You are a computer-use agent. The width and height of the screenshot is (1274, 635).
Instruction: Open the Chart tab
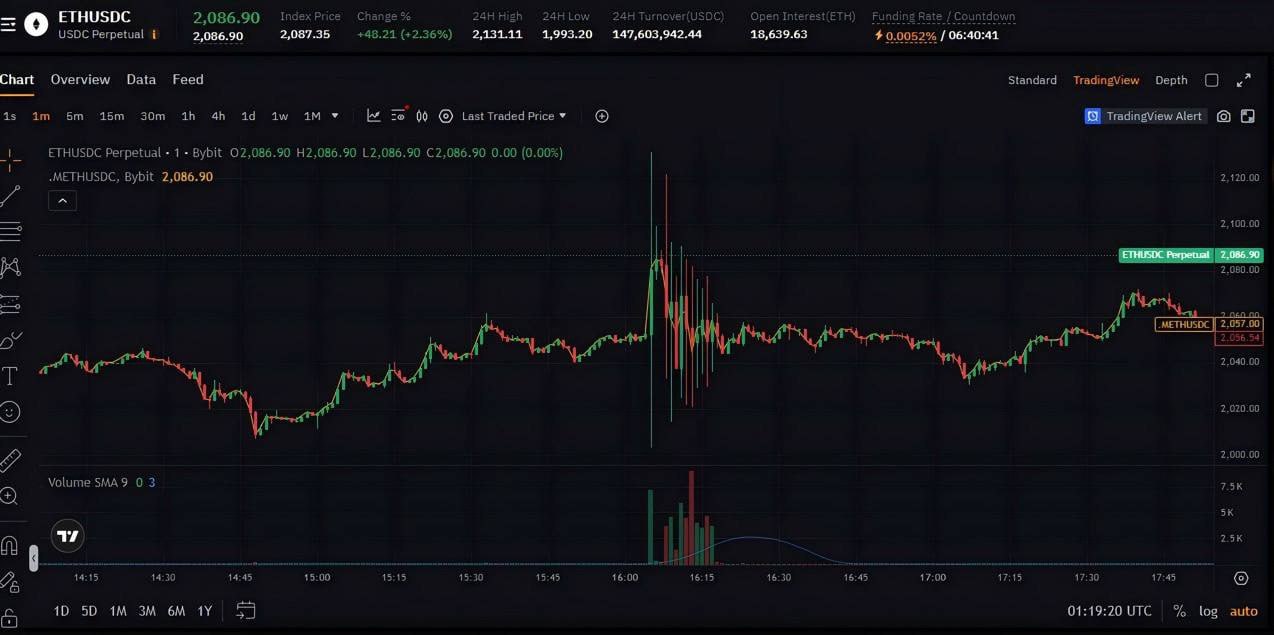click(17, 80)
